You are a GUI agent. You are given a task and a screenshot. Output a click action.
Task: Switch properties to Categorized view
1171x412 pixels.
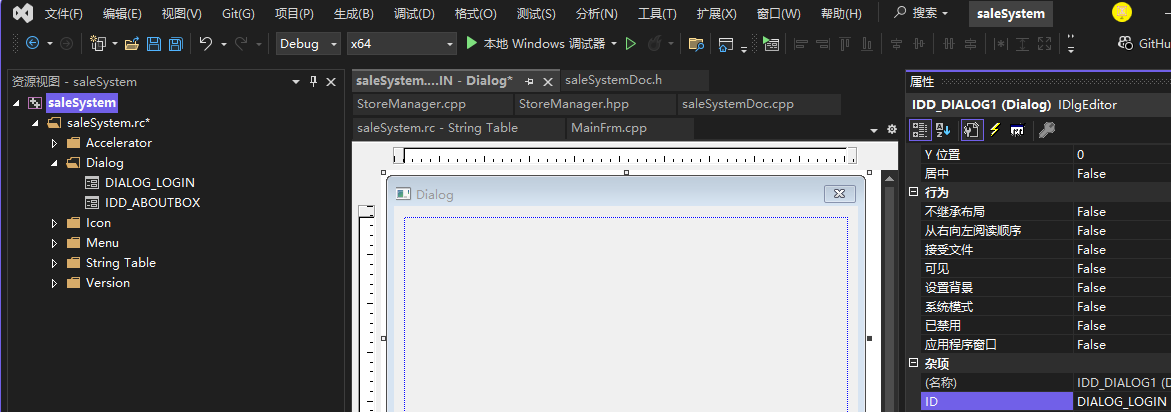920,130
